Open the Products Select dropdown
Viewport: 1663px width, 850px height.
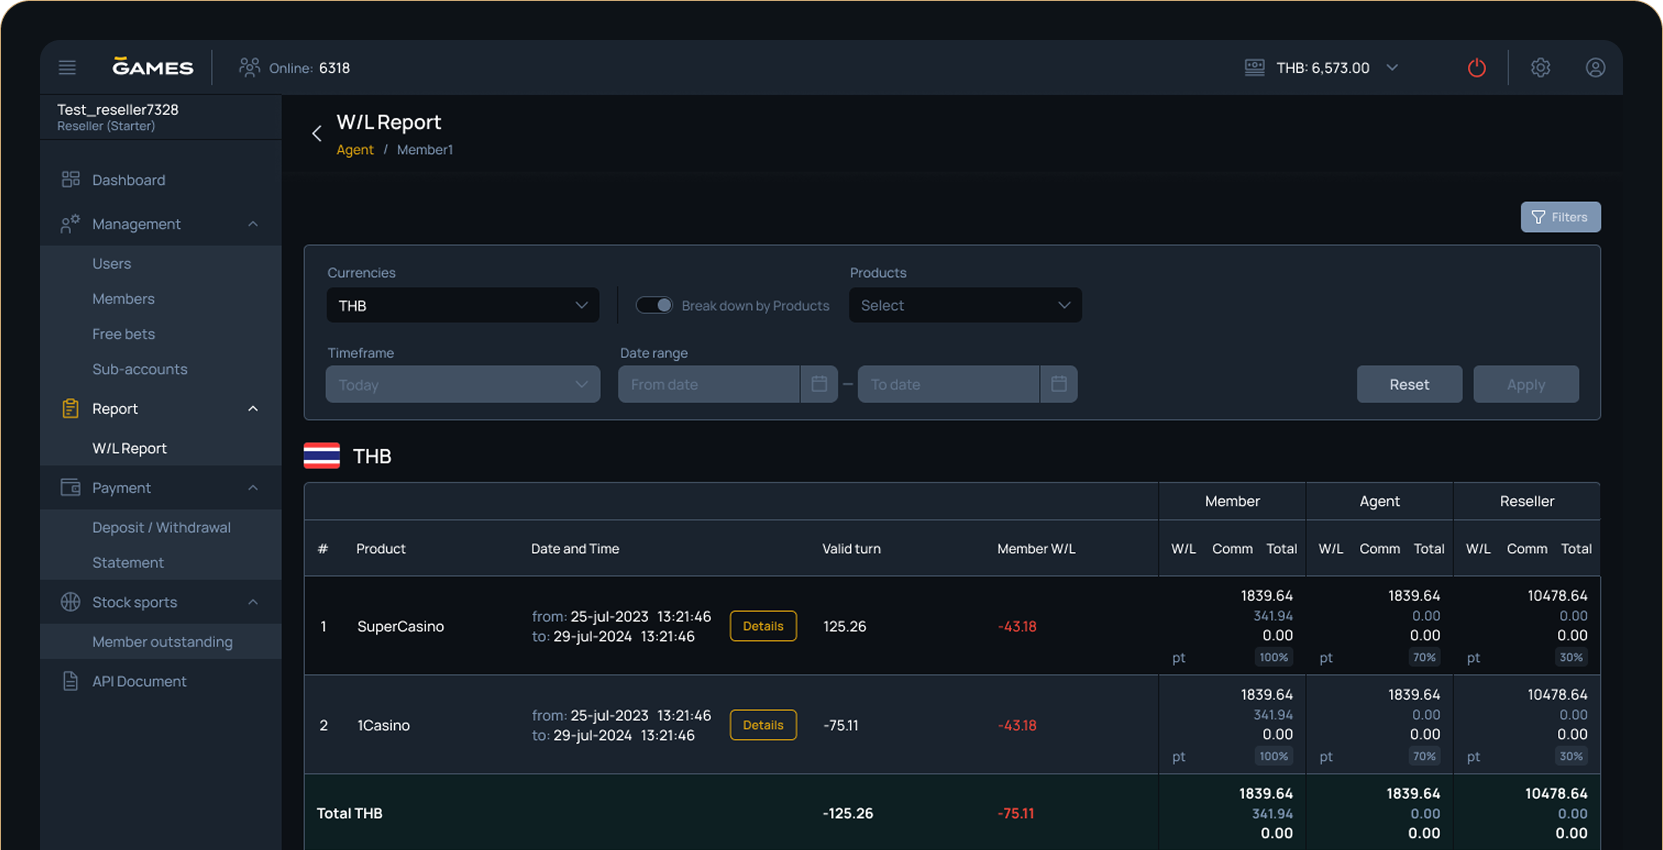[x=964, y=305]
